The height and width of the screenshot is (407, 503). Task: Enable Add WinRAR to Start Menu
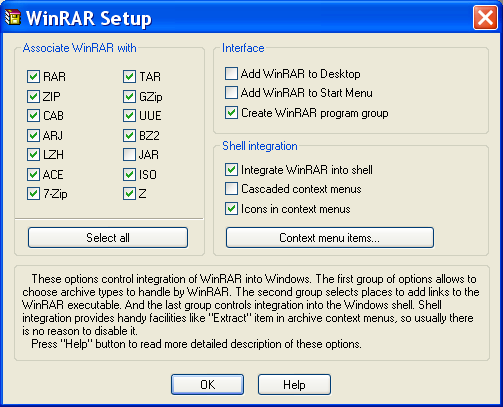click(x=231, y=93)
